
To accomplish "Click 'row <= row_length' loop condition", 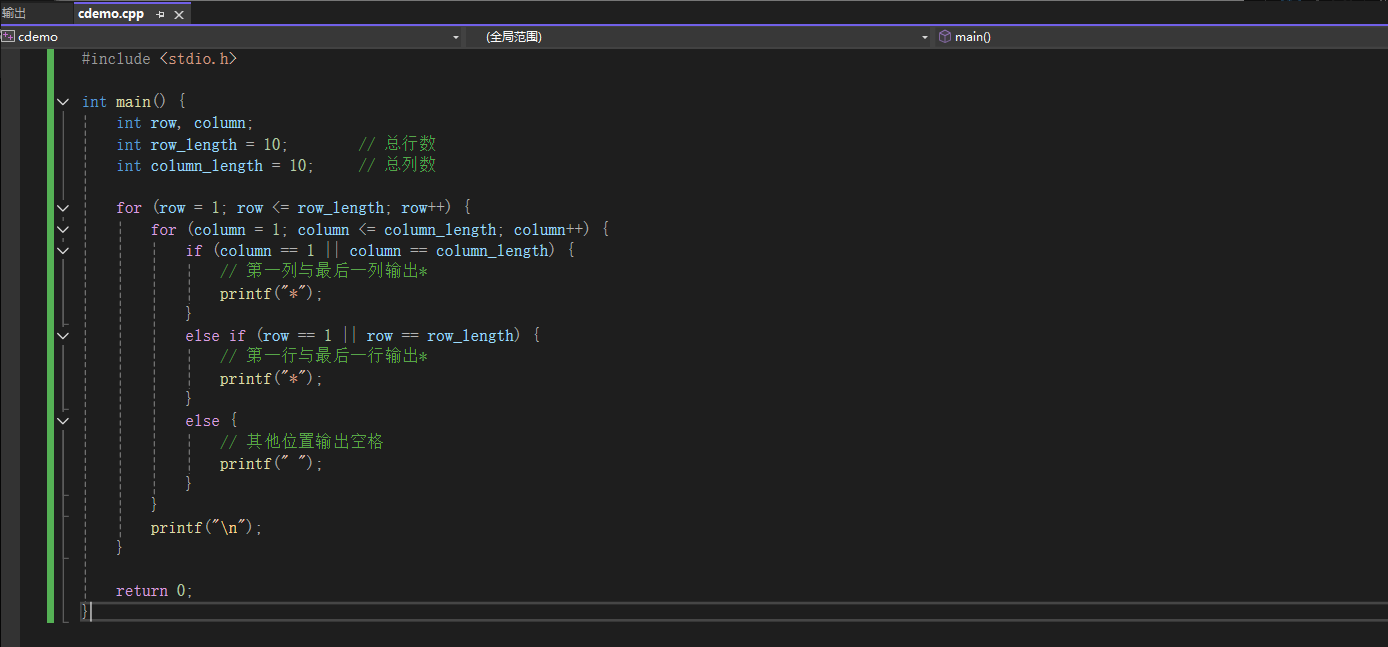I will (x=310, y=208).
